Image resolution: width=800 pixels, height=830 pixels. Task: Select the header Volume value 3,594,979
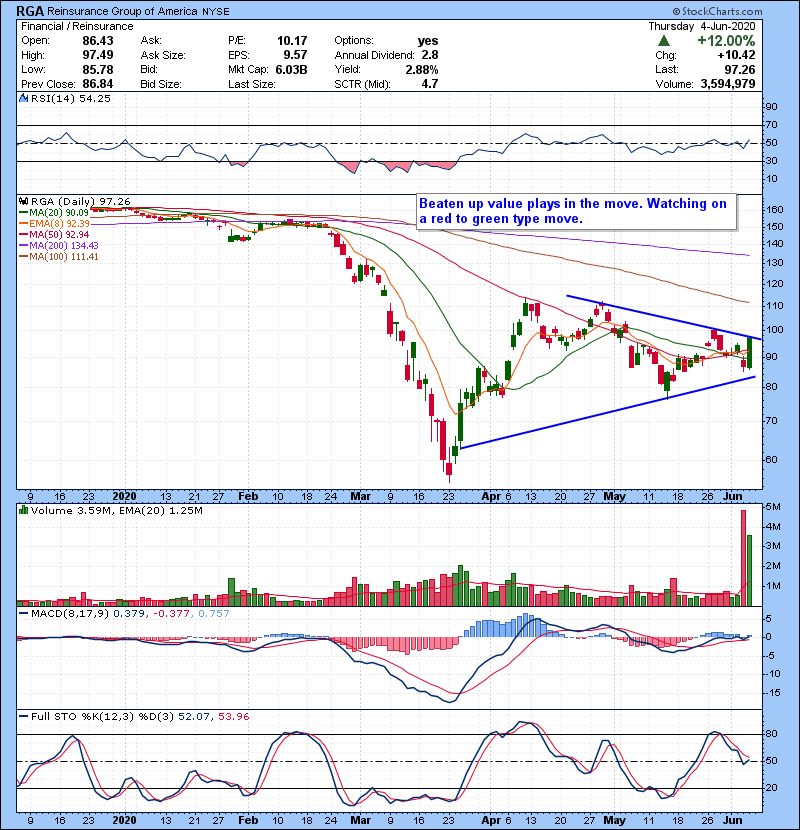pos(728,84)
